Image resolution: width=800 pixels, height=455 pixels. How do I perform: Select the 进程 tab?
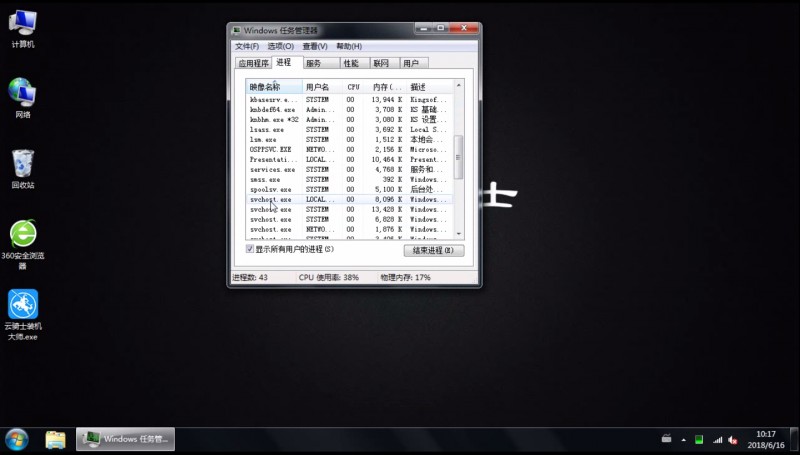[x=287, y=62]
